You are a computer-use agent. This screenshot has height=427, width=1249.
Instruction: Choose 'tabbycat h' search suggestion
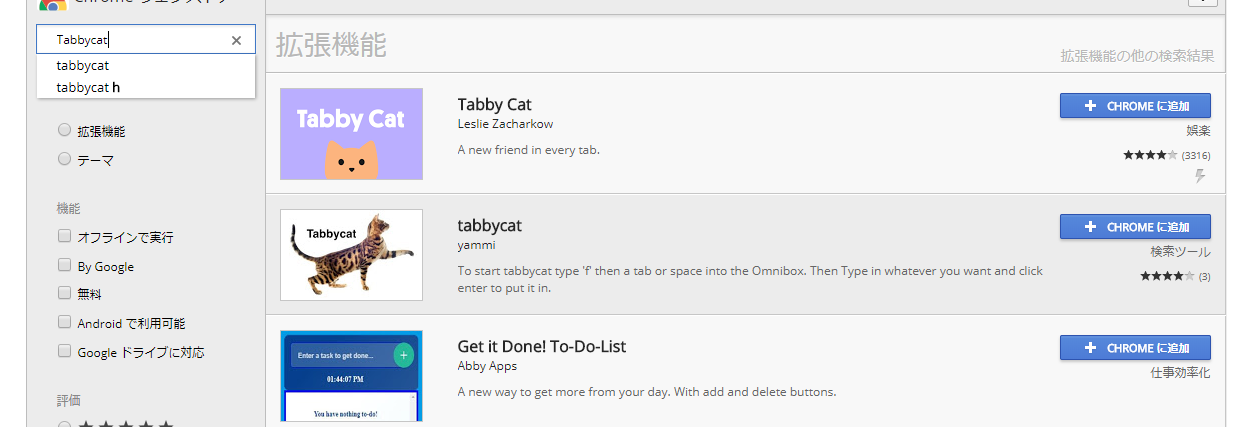[88, 87]
